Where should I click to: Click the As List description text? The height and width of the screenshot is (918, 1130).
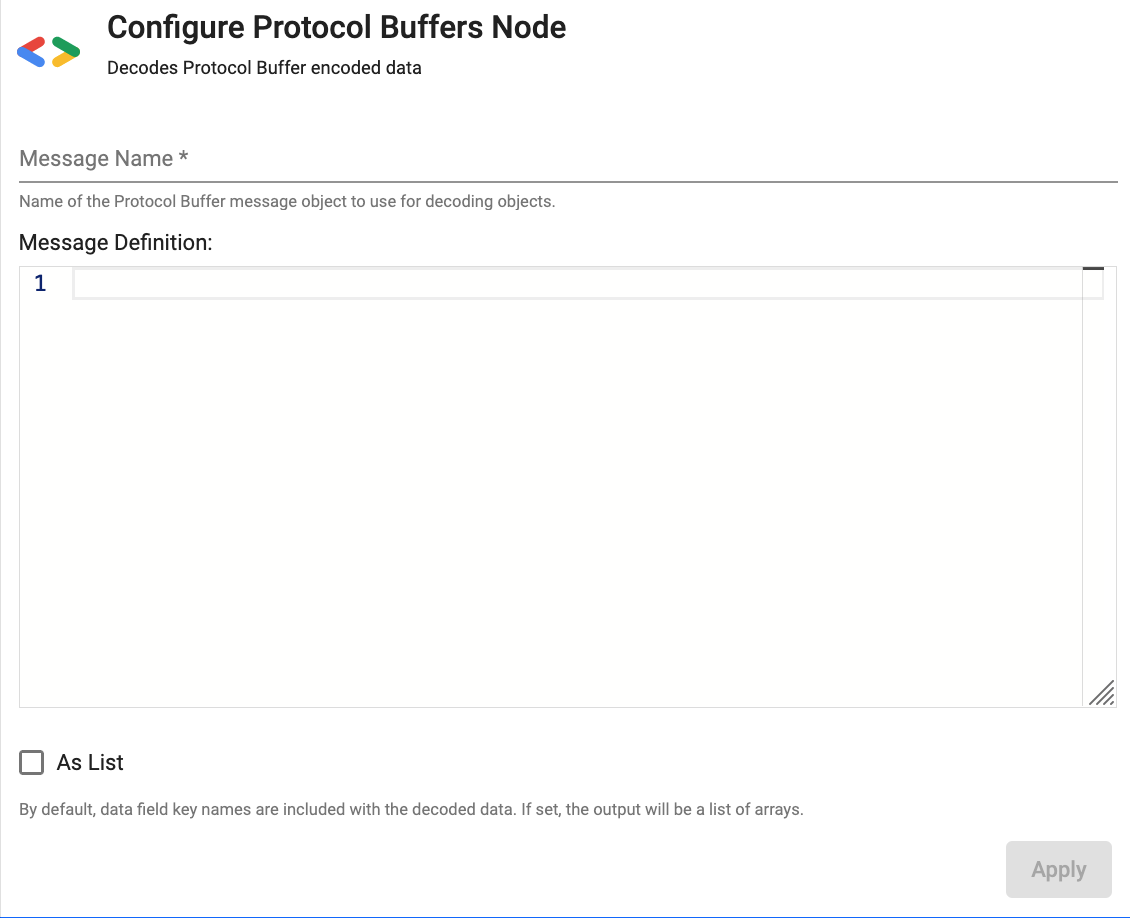coord(411,809)
